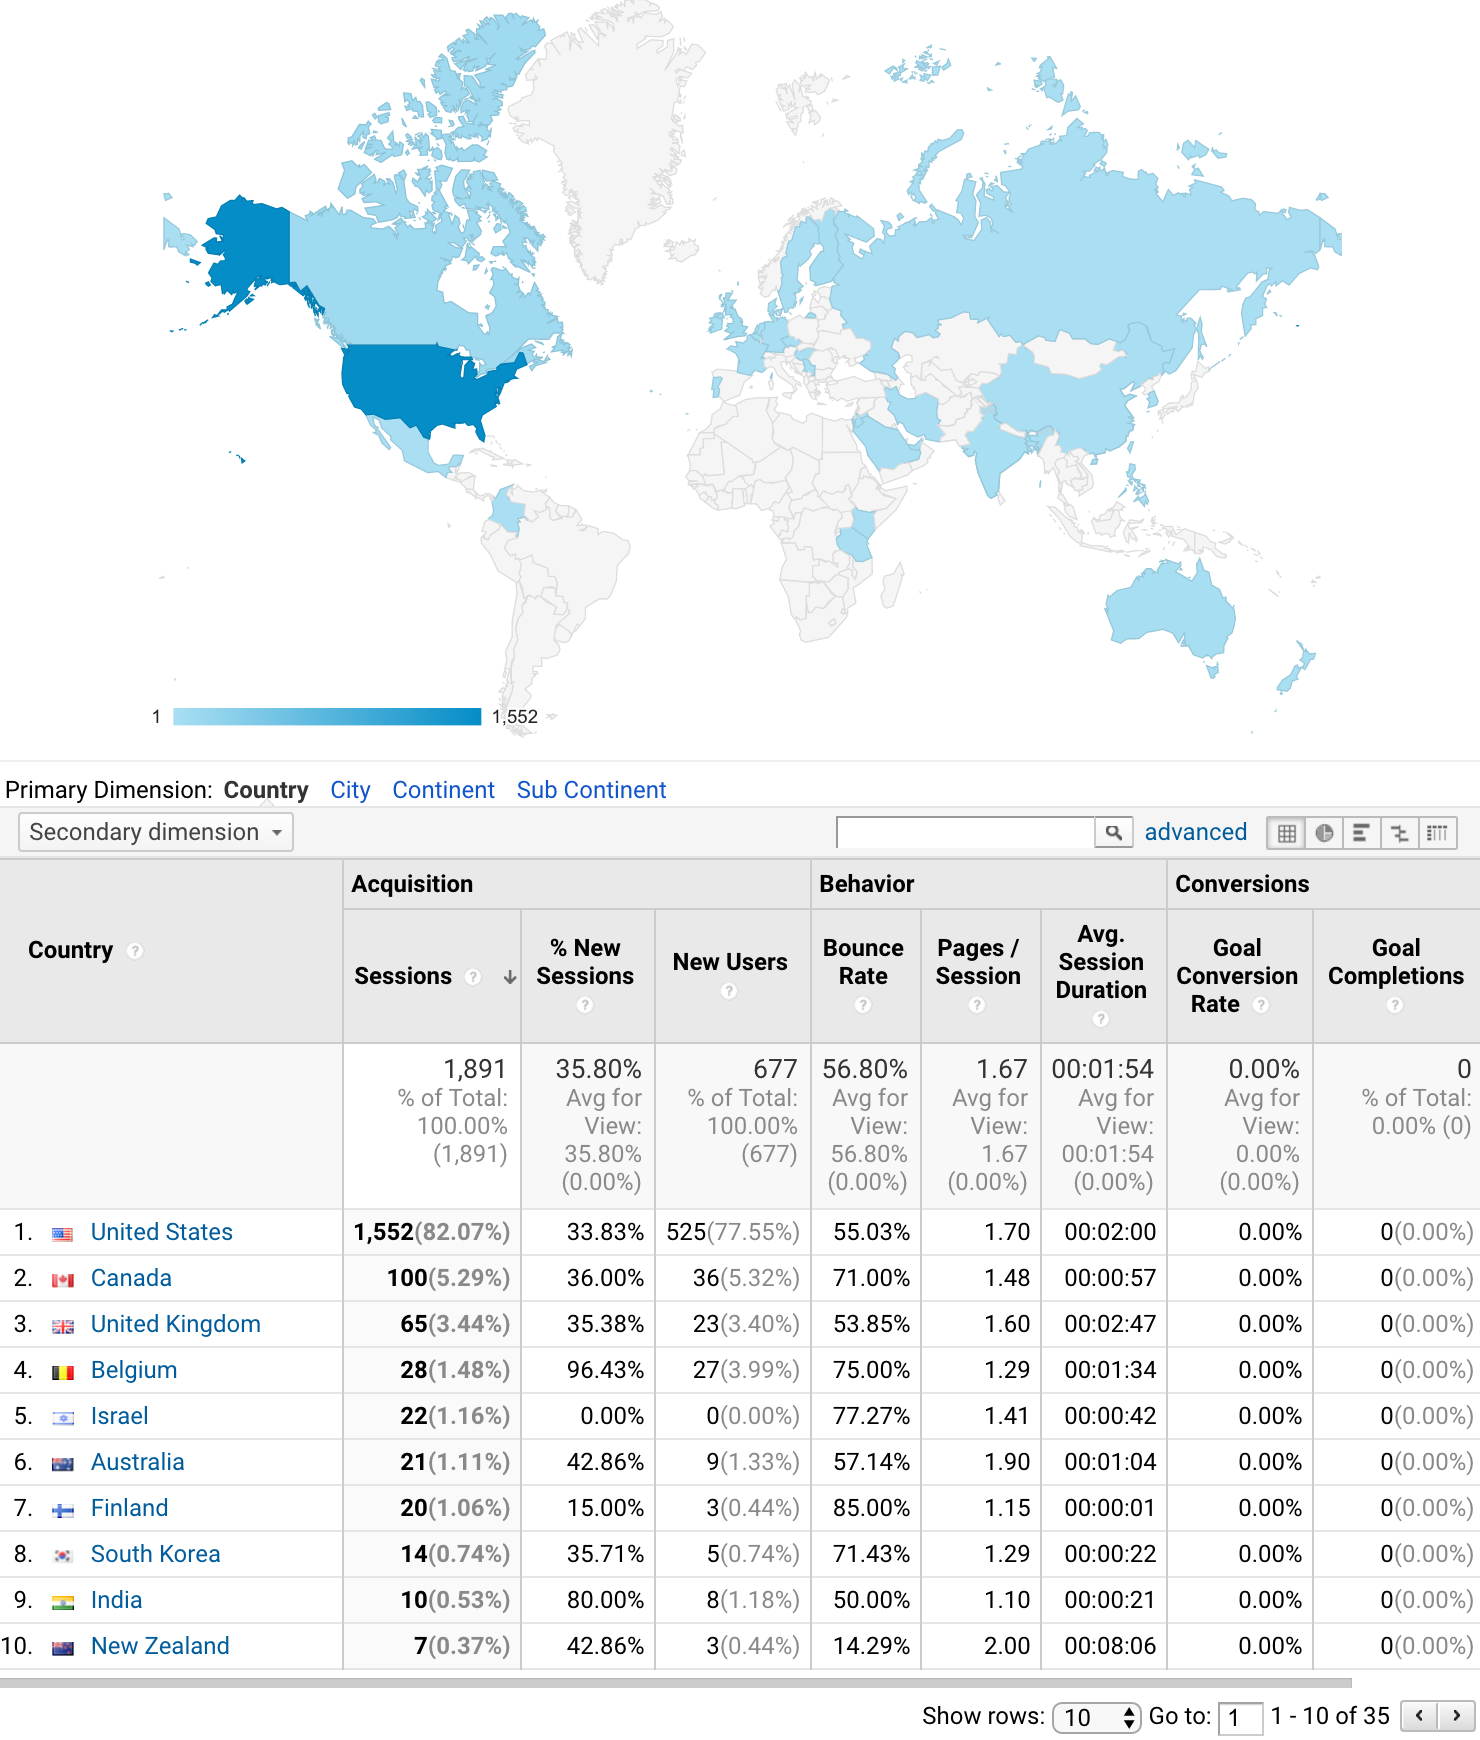Switch to Pivot view icon
Image resolution: width=1480 pixels, height=1740 pixels.
pos(1437,833)
